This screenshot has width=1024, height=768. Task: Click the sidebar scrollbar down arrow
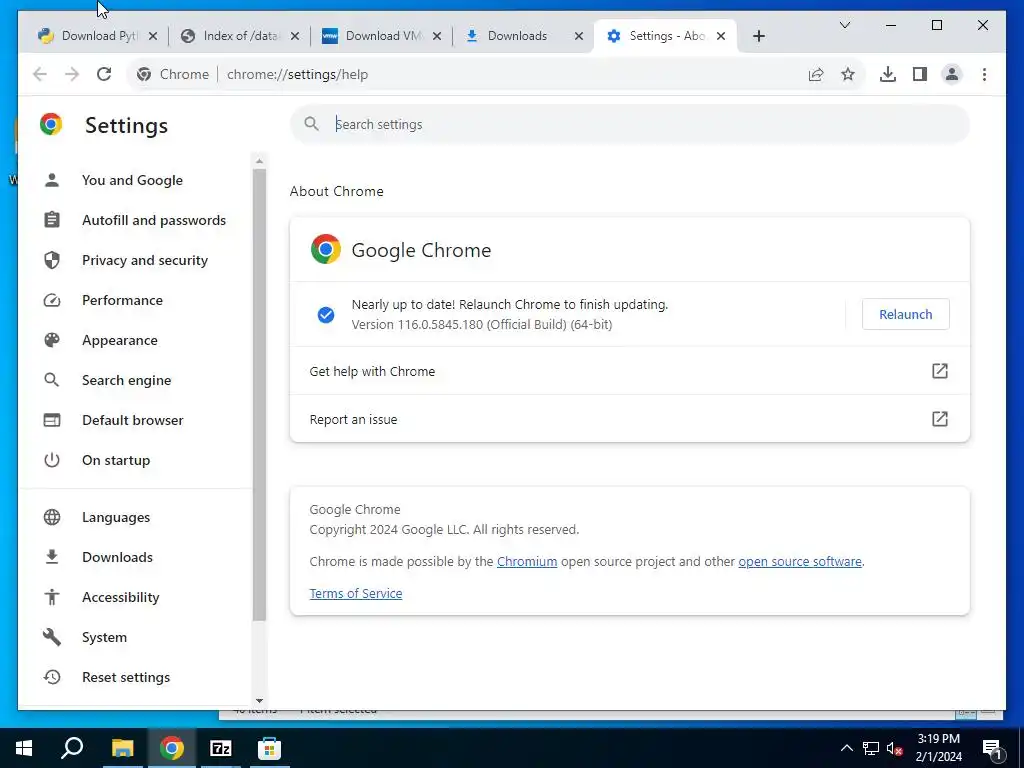pos(259,701)
